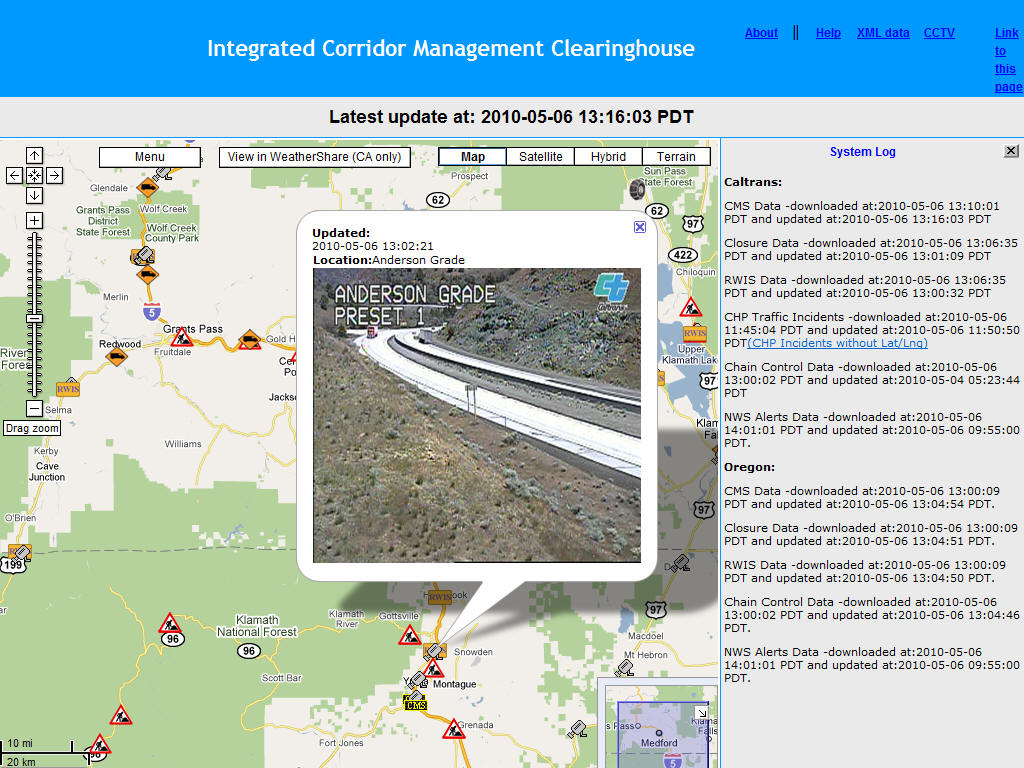Switch map view to Satellite

pos(540,157)
